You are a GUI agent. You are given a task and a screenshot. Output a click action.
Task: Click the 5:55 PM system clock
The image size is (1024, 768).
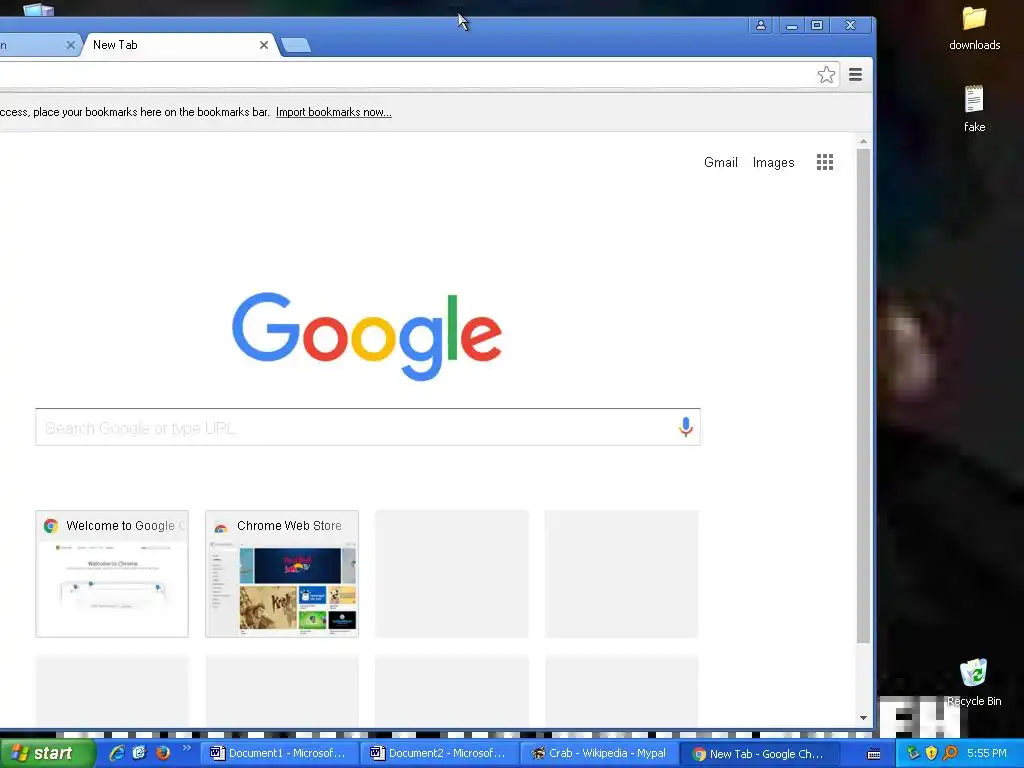[987, 754]
